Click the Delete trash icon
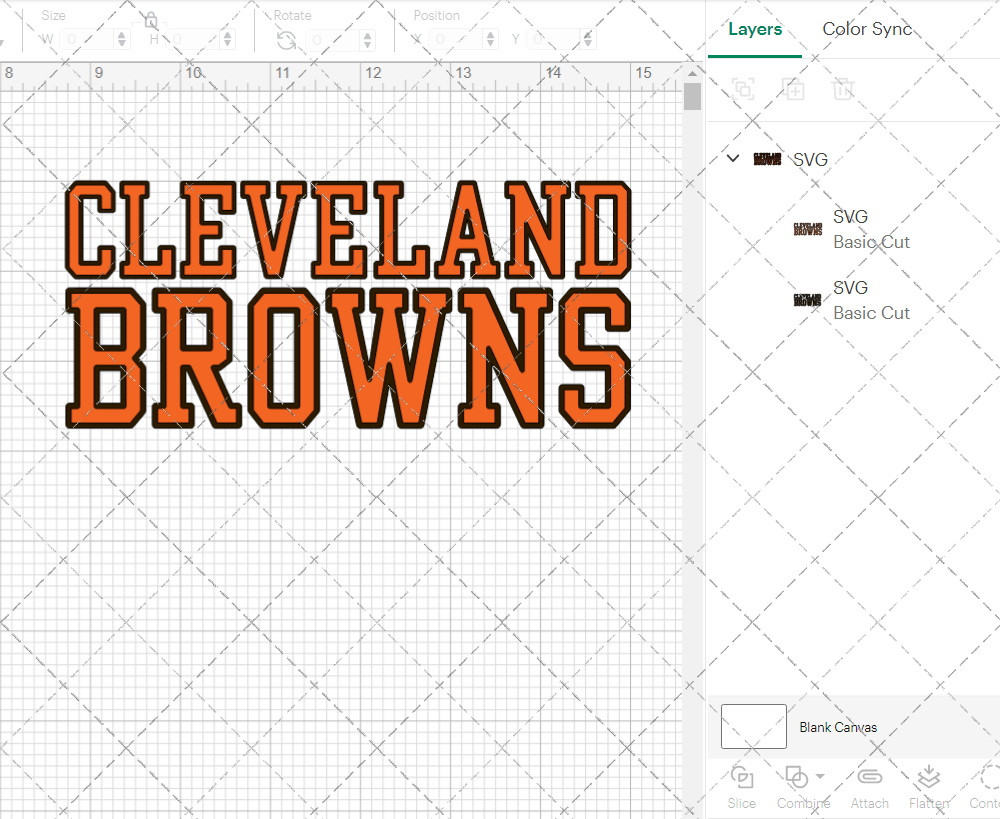 click(x=843, y=89)
